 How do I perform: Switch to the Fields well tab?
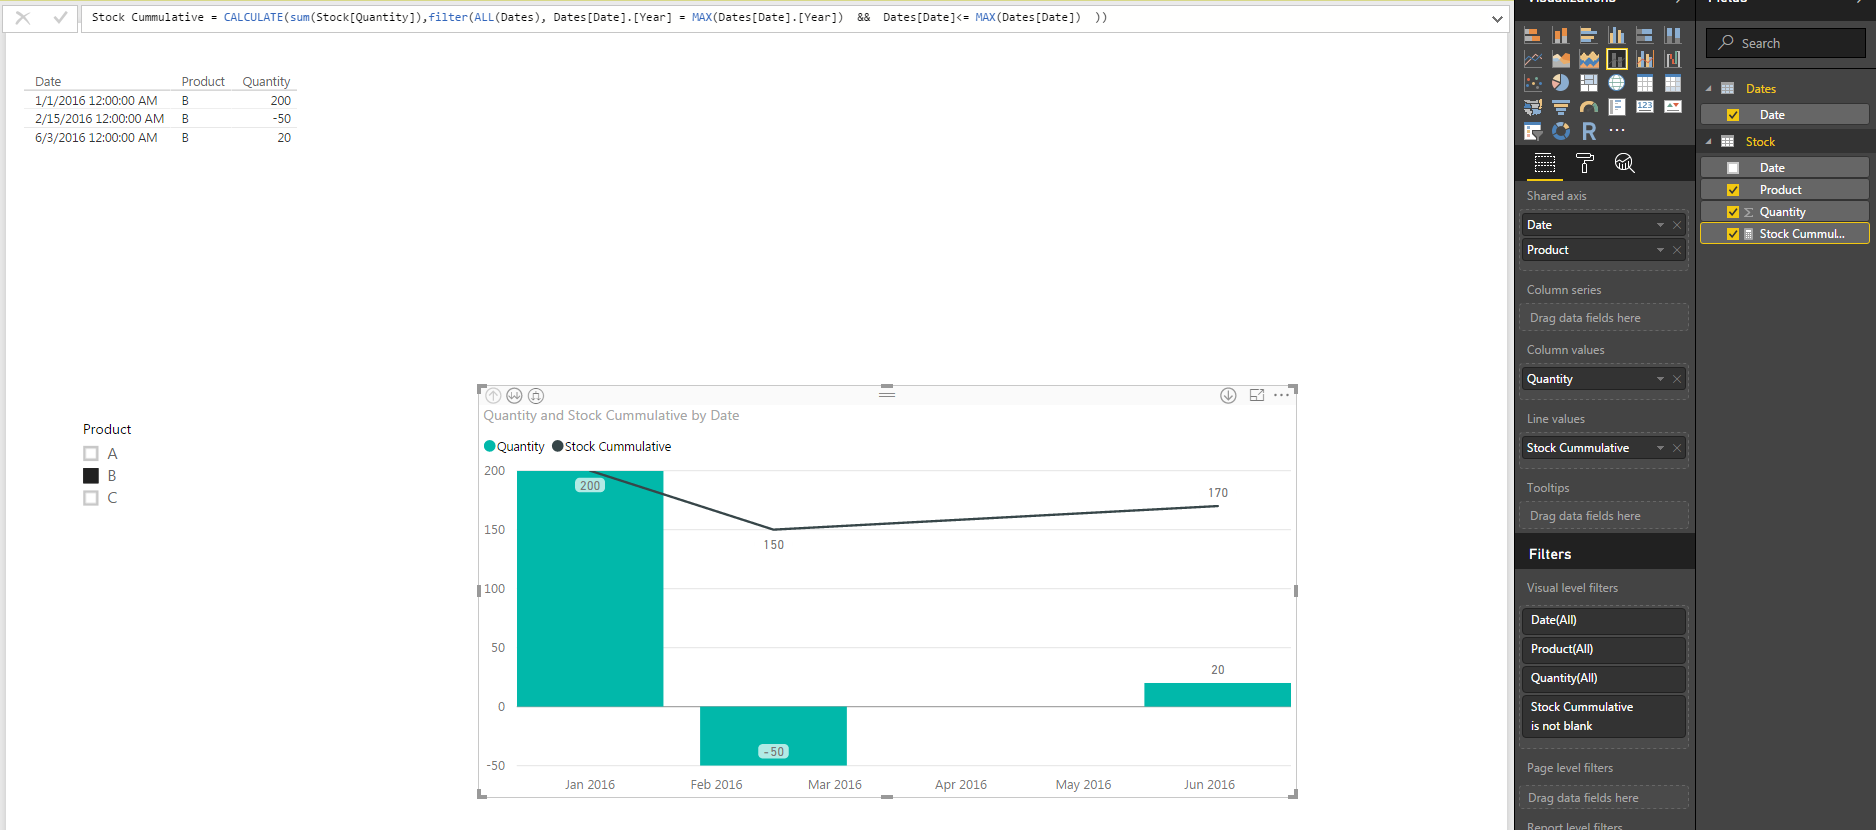pos(1545,163)
